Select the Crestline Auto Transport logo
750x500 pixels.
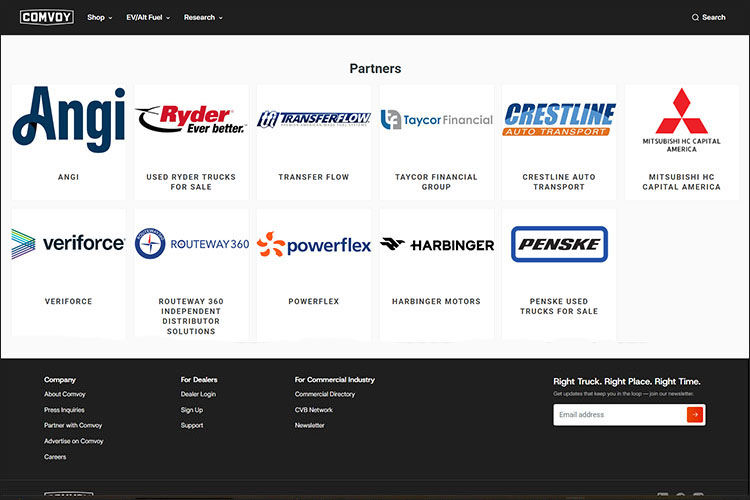(559, 120)
